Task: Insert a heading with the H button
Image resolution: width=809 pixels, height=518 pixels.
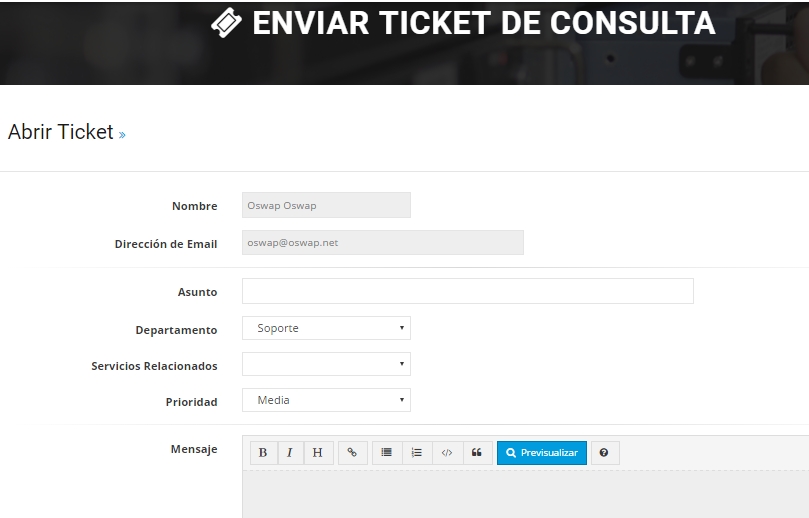Action: tap(318, 453)
